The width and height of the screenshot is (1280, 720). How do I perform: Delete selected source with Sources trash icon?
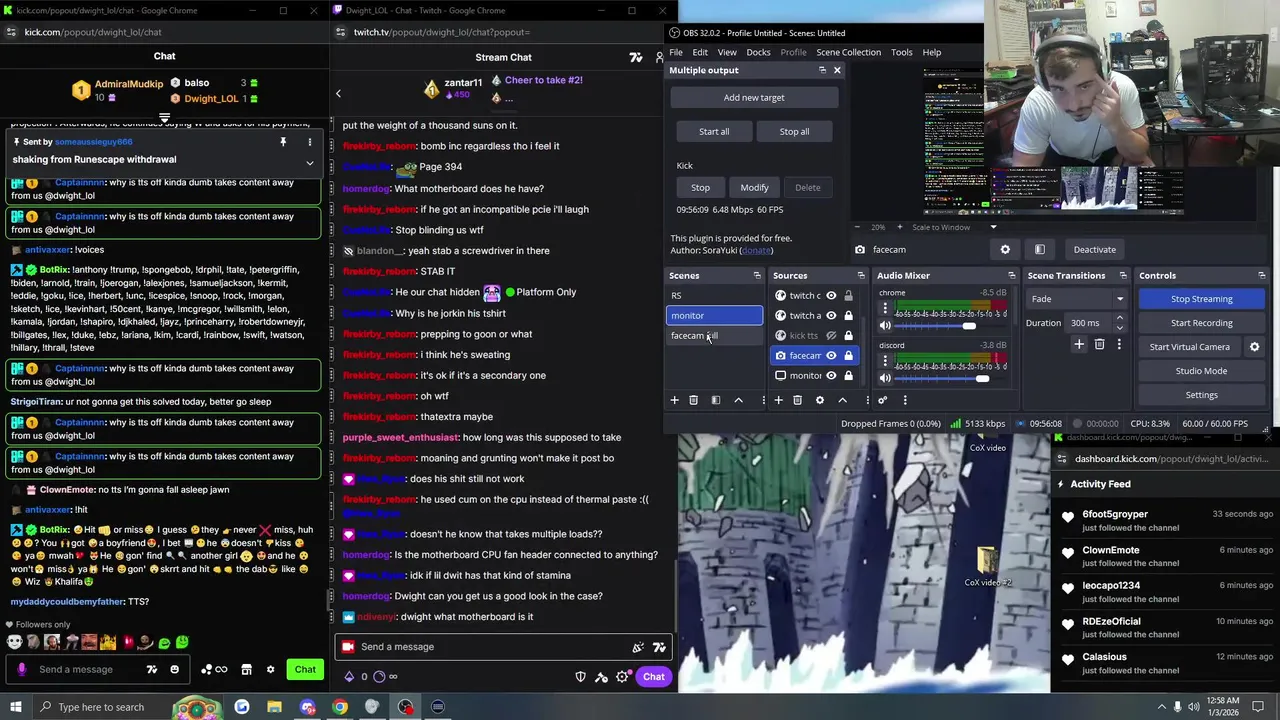click(797, 400)
